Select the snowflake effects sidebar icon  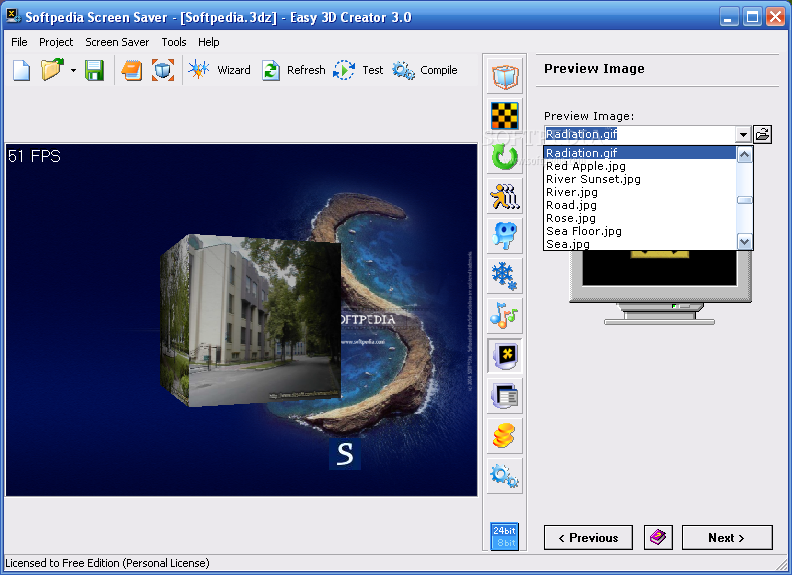tap(505, 276)
